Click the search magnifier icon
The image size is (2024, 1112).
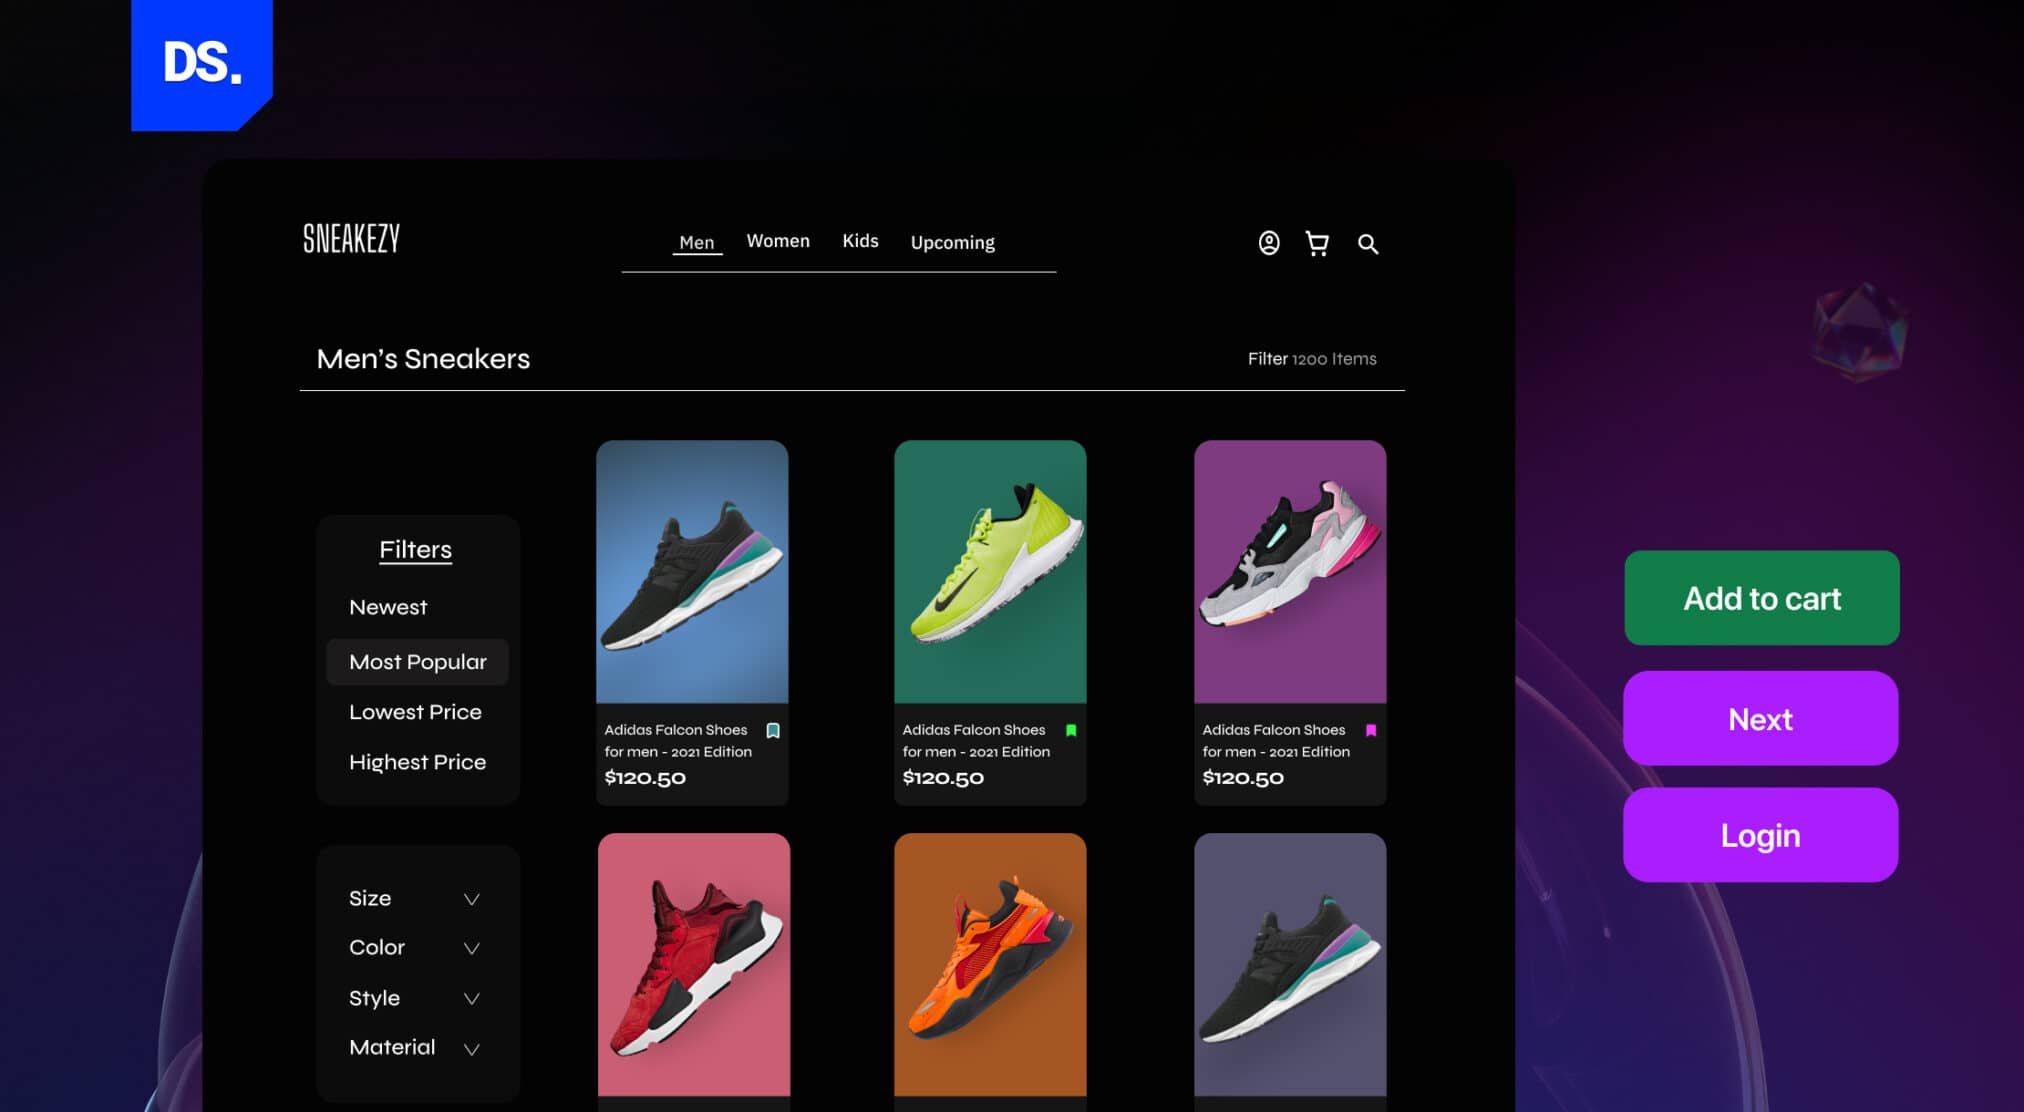(x=1367, y=244)
